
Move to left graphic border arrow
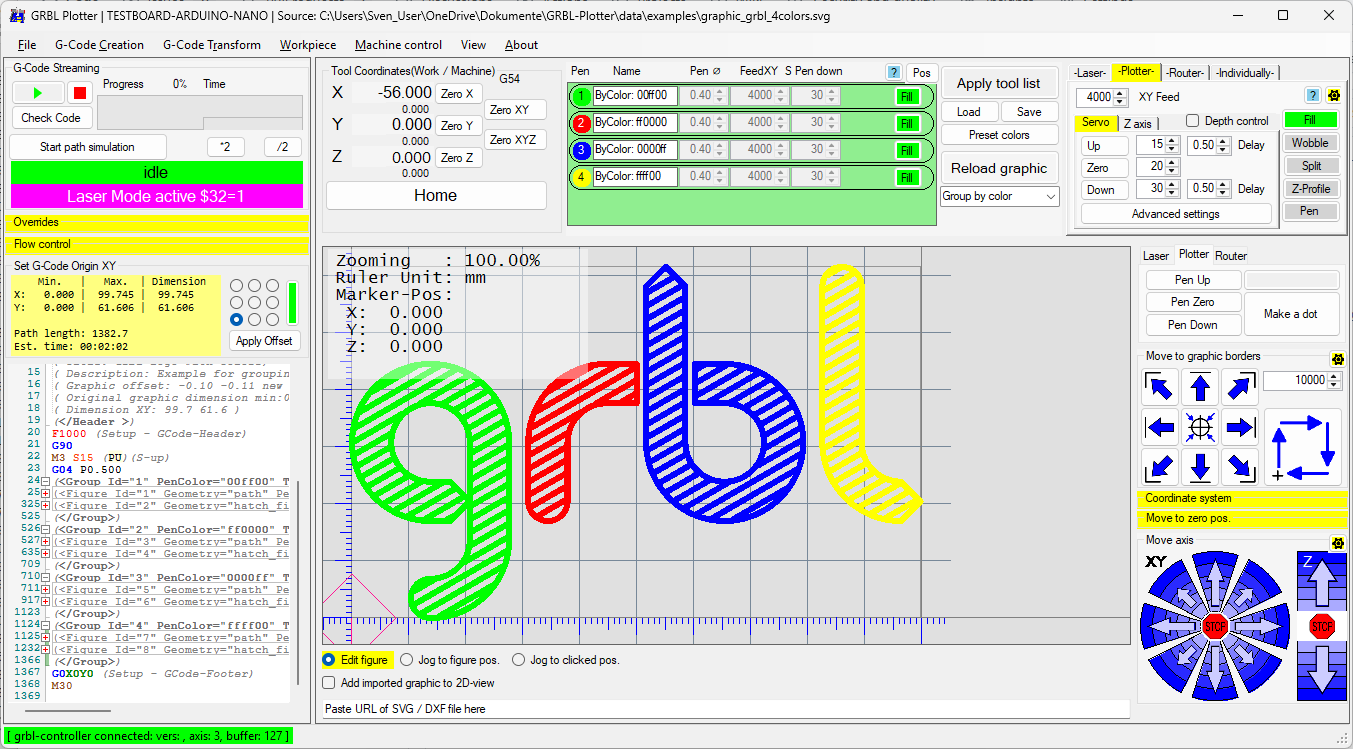click(x=1160, y=428)
